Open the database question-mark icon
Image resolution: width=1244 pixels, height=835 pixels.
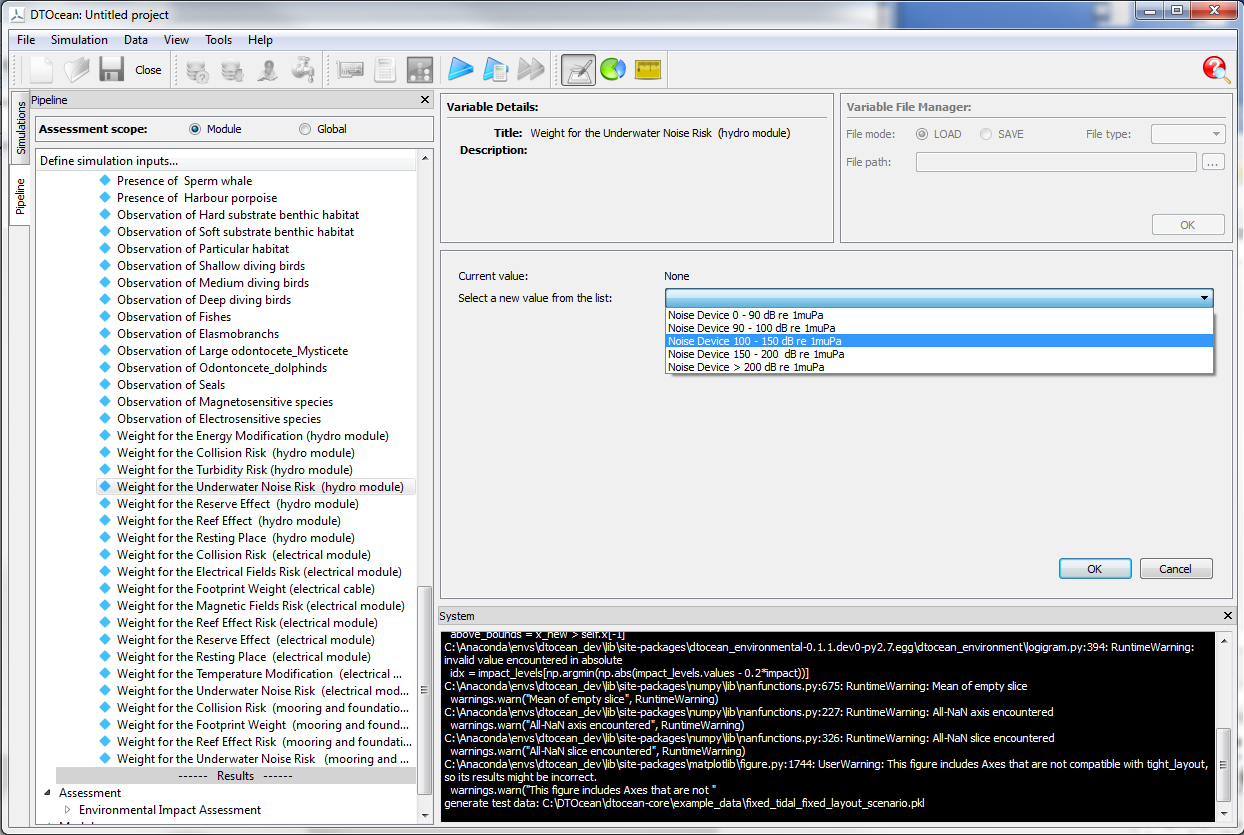tap(196, 69)
